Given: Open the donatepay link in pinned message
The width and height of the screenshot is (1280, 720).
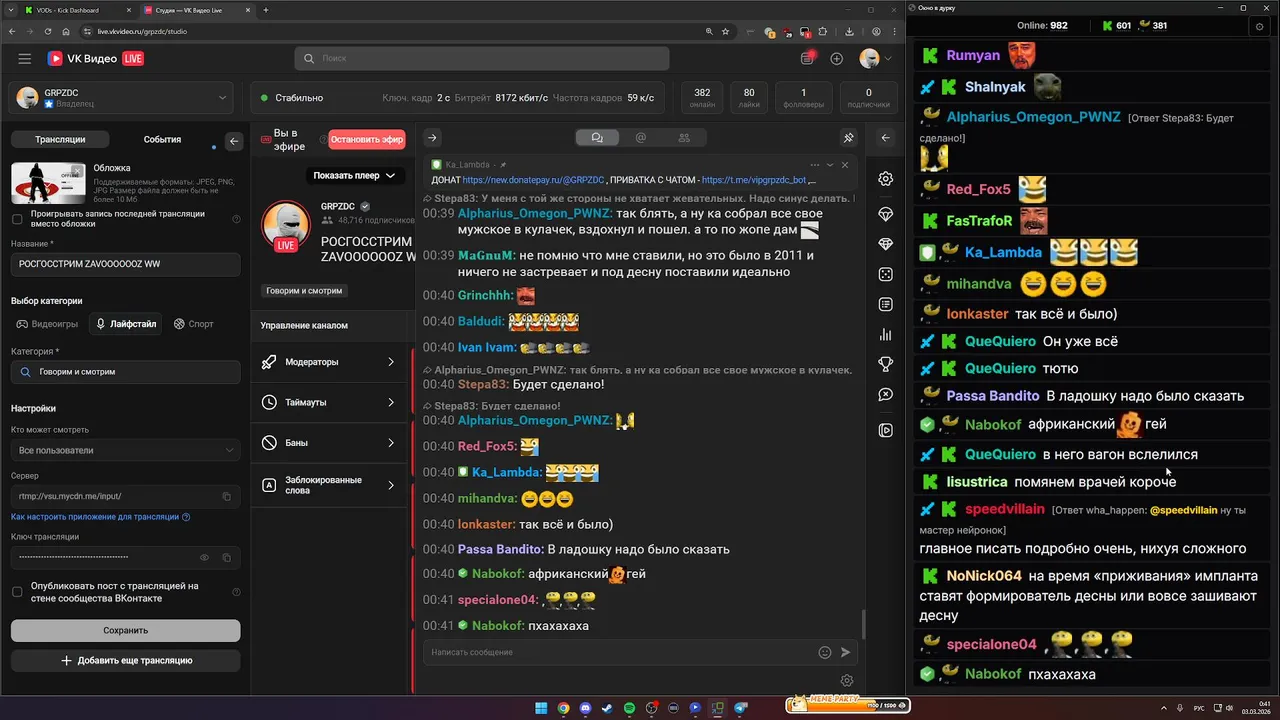Looking at the screenshot, I should tap(533, 180).
